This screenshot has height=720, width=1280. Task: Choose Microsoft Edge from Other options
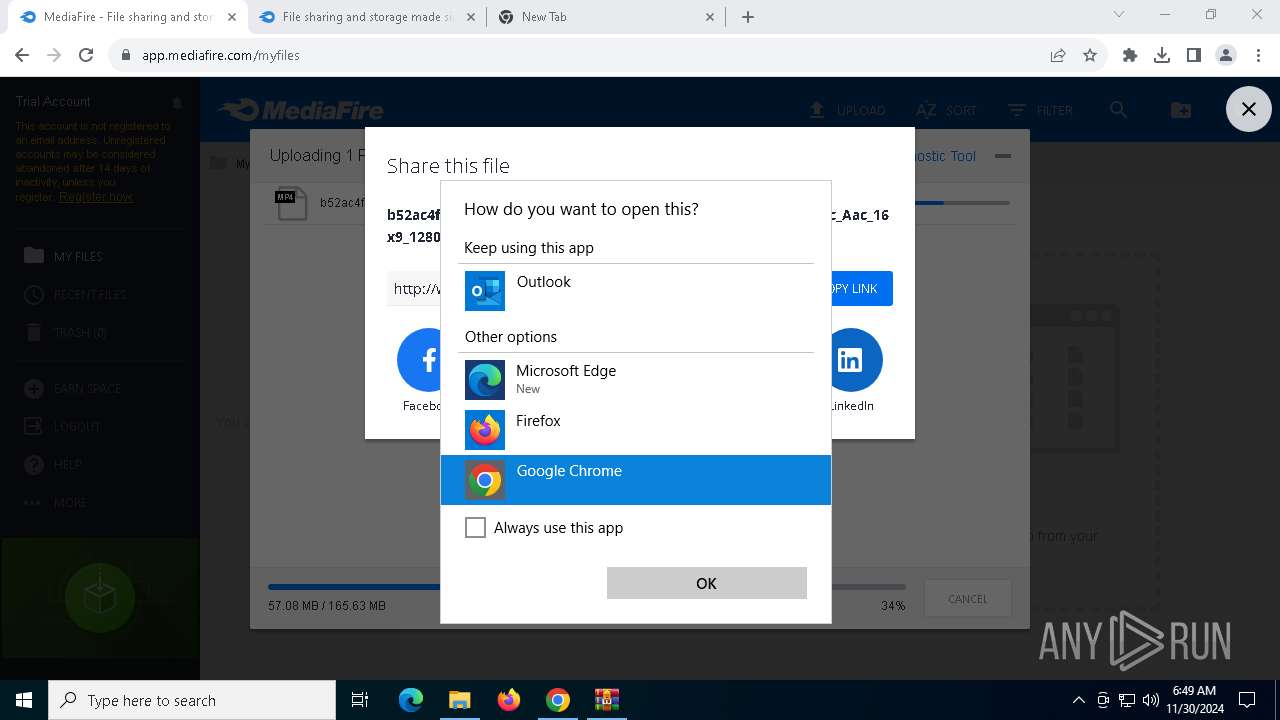pyautogui.click(x=635, y=380)
